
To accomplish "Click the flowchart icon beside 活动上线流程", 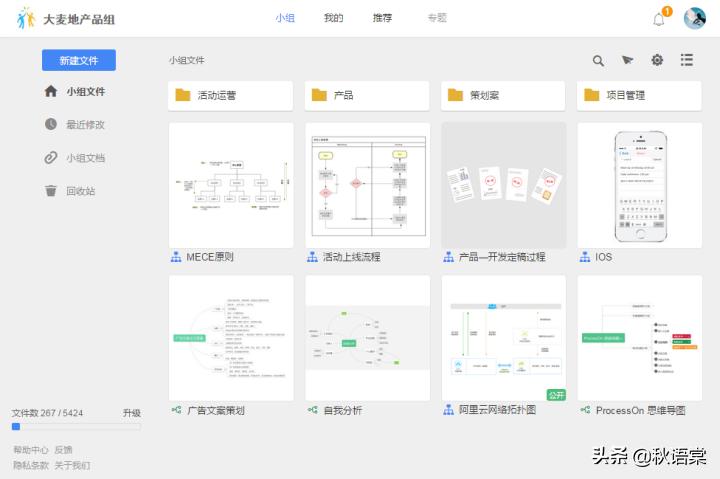I will pos(312,257).
